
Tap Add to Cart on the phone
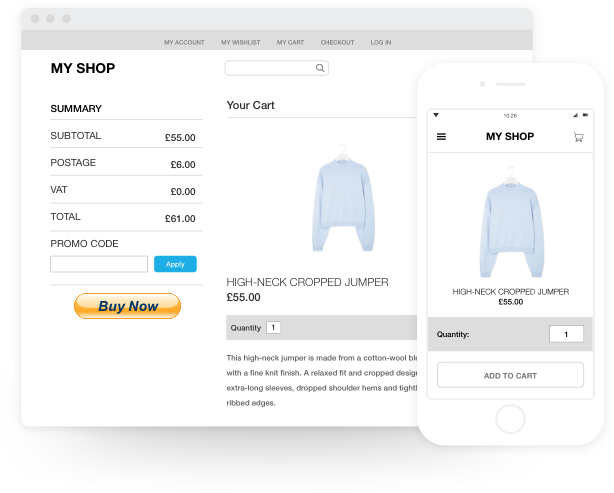(x=510, y=376)
